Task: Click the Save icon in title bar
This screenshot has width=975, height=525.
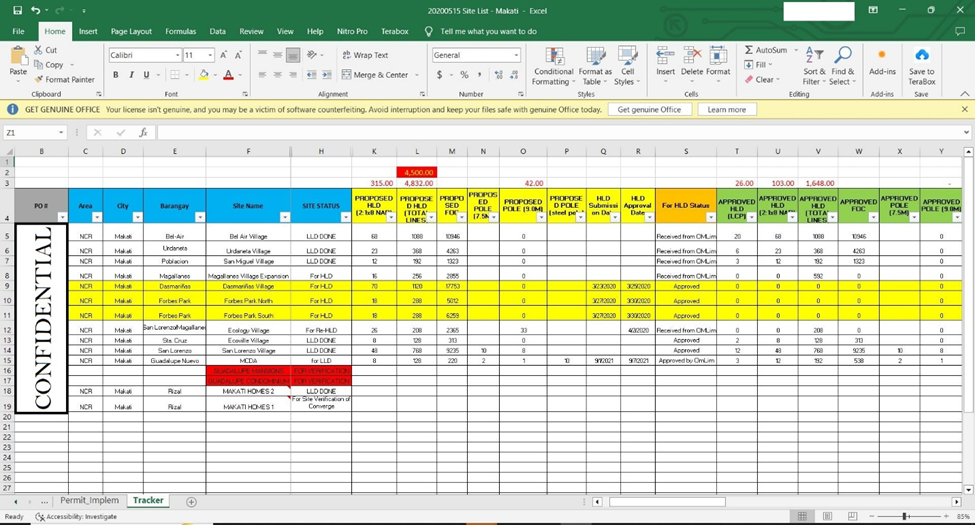Action: (17, 11)
